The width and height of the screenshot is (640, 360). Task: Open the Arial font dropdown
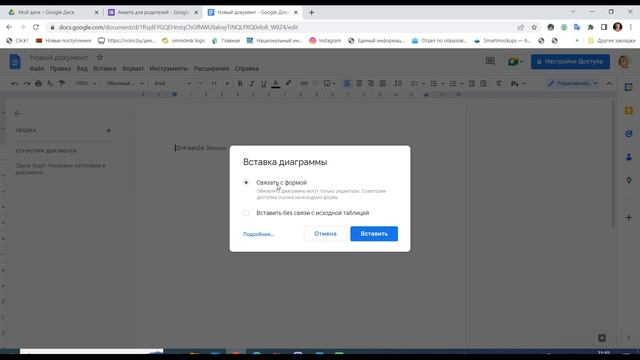point(172,84)
